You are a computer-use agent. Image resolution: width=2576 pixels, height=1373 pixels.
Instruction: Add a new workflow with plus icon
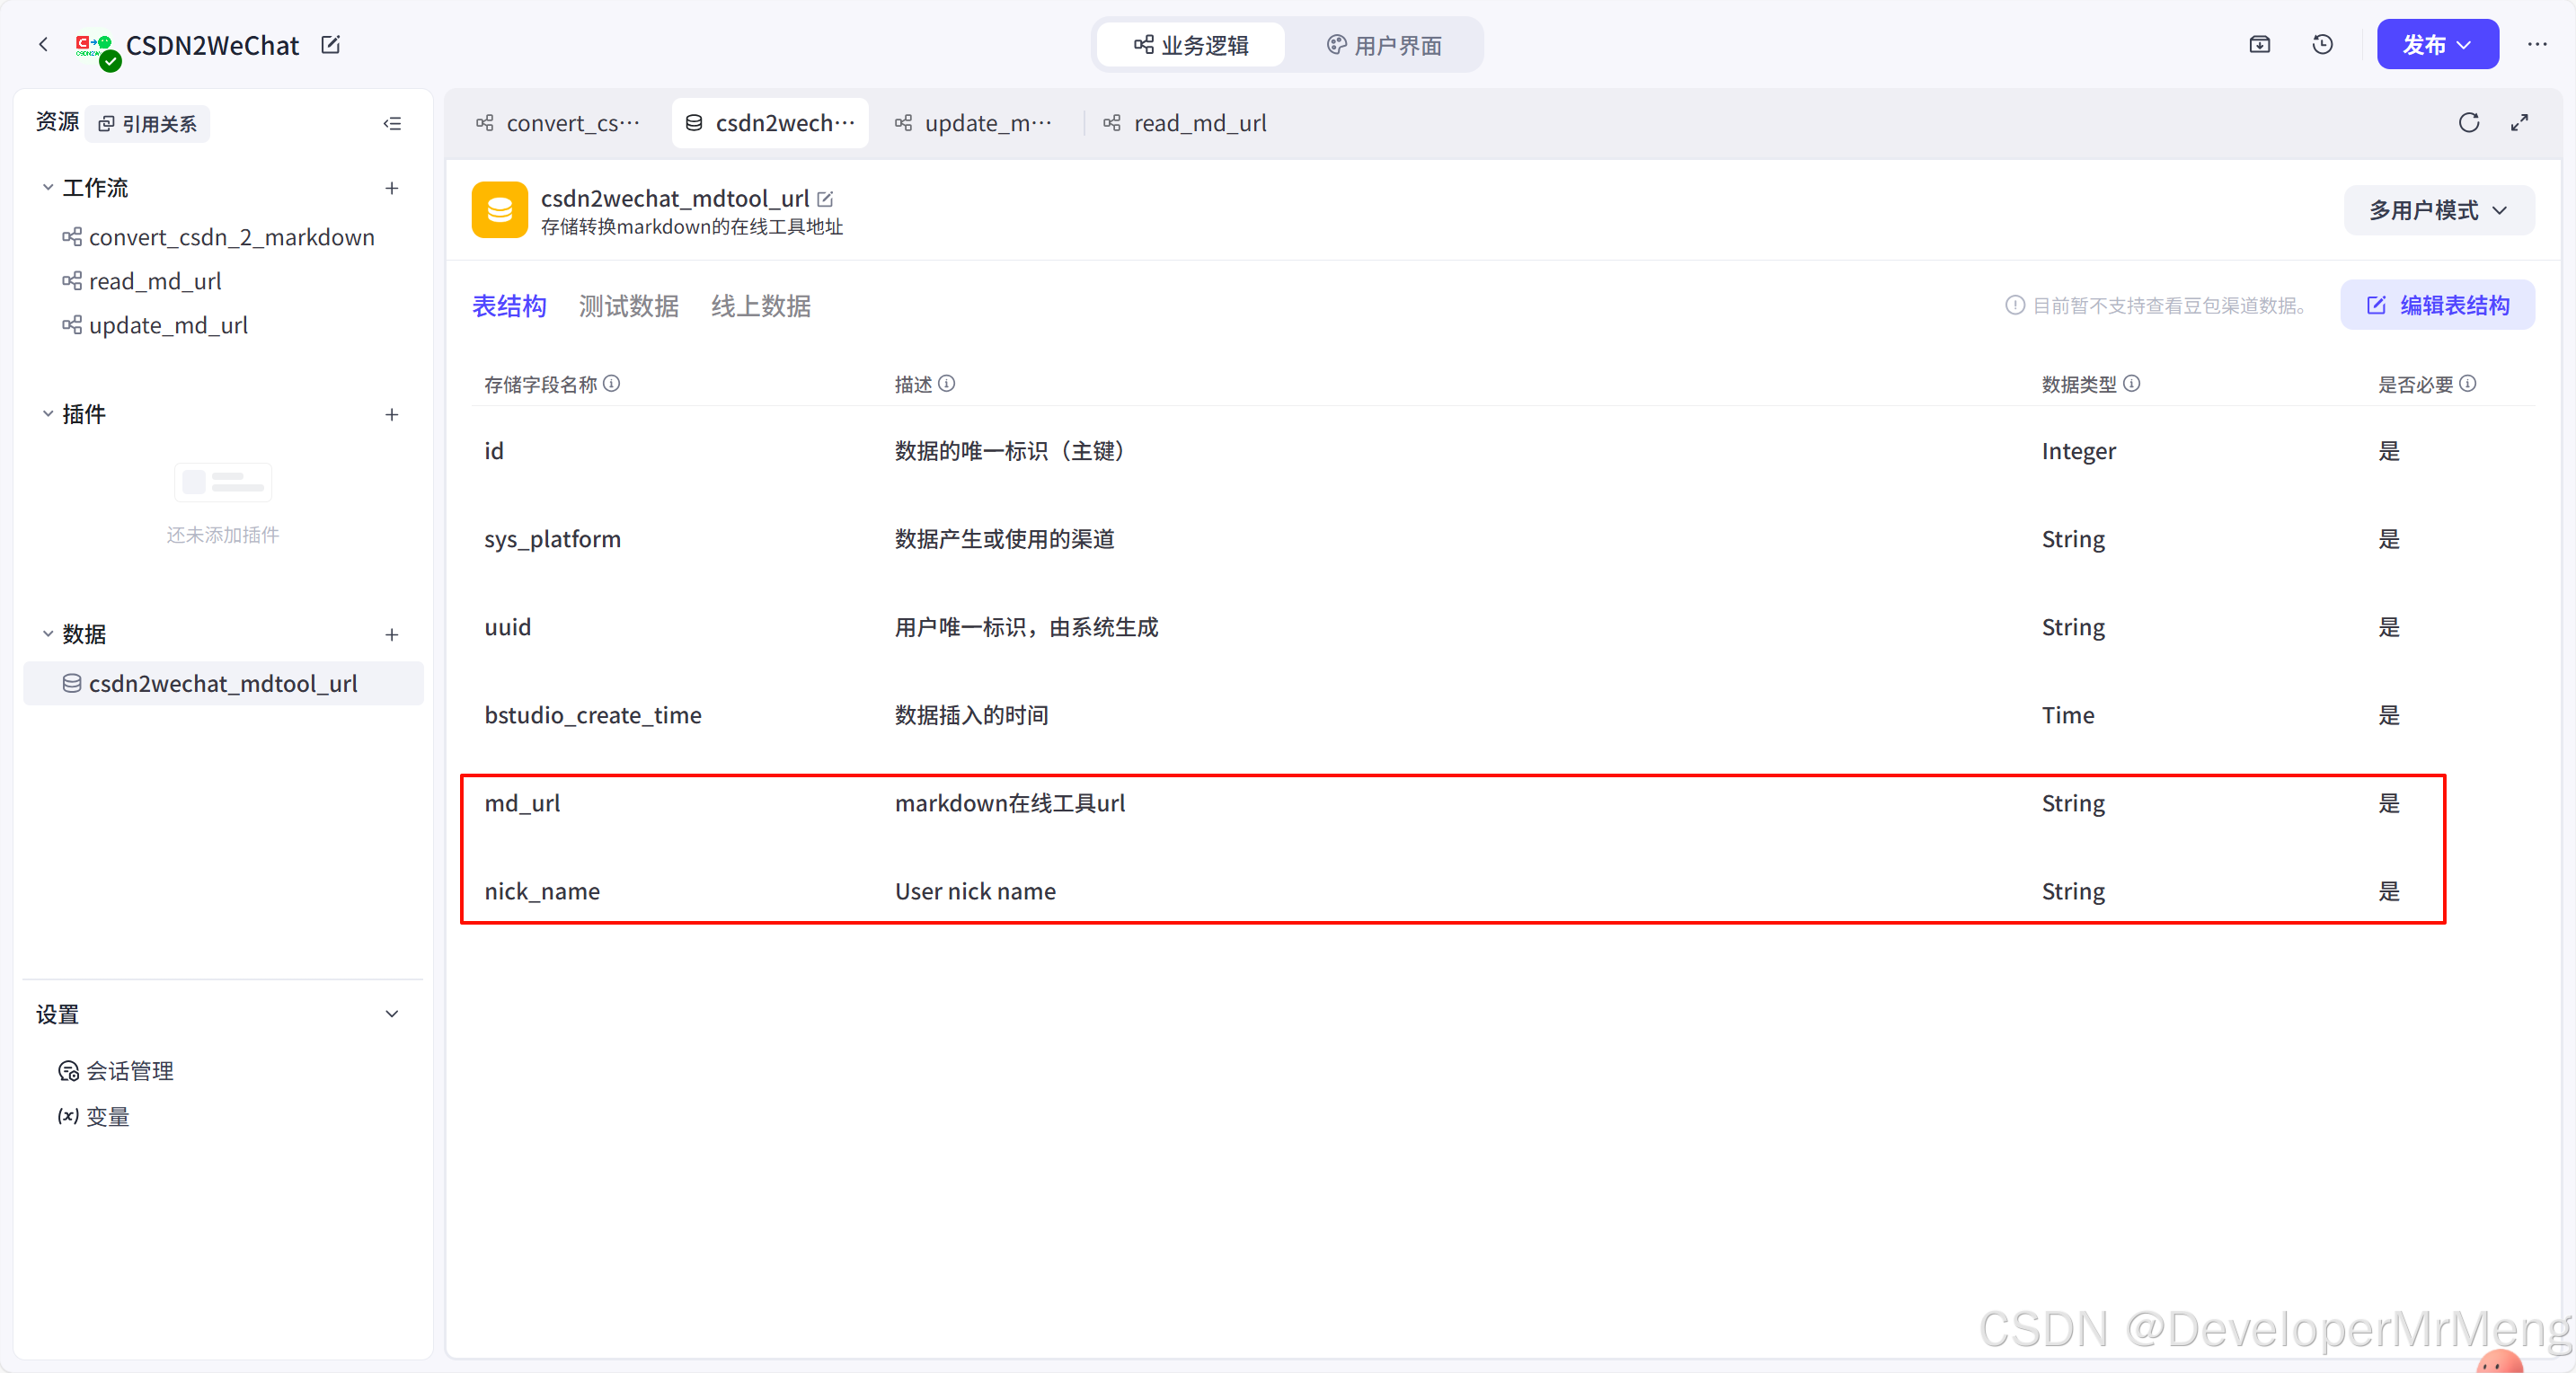(392, 188)
